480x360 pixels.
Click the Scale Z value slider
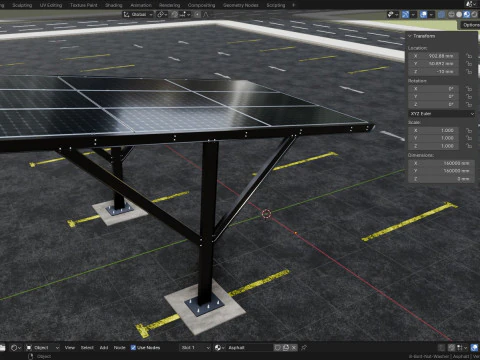coord(434,146)
